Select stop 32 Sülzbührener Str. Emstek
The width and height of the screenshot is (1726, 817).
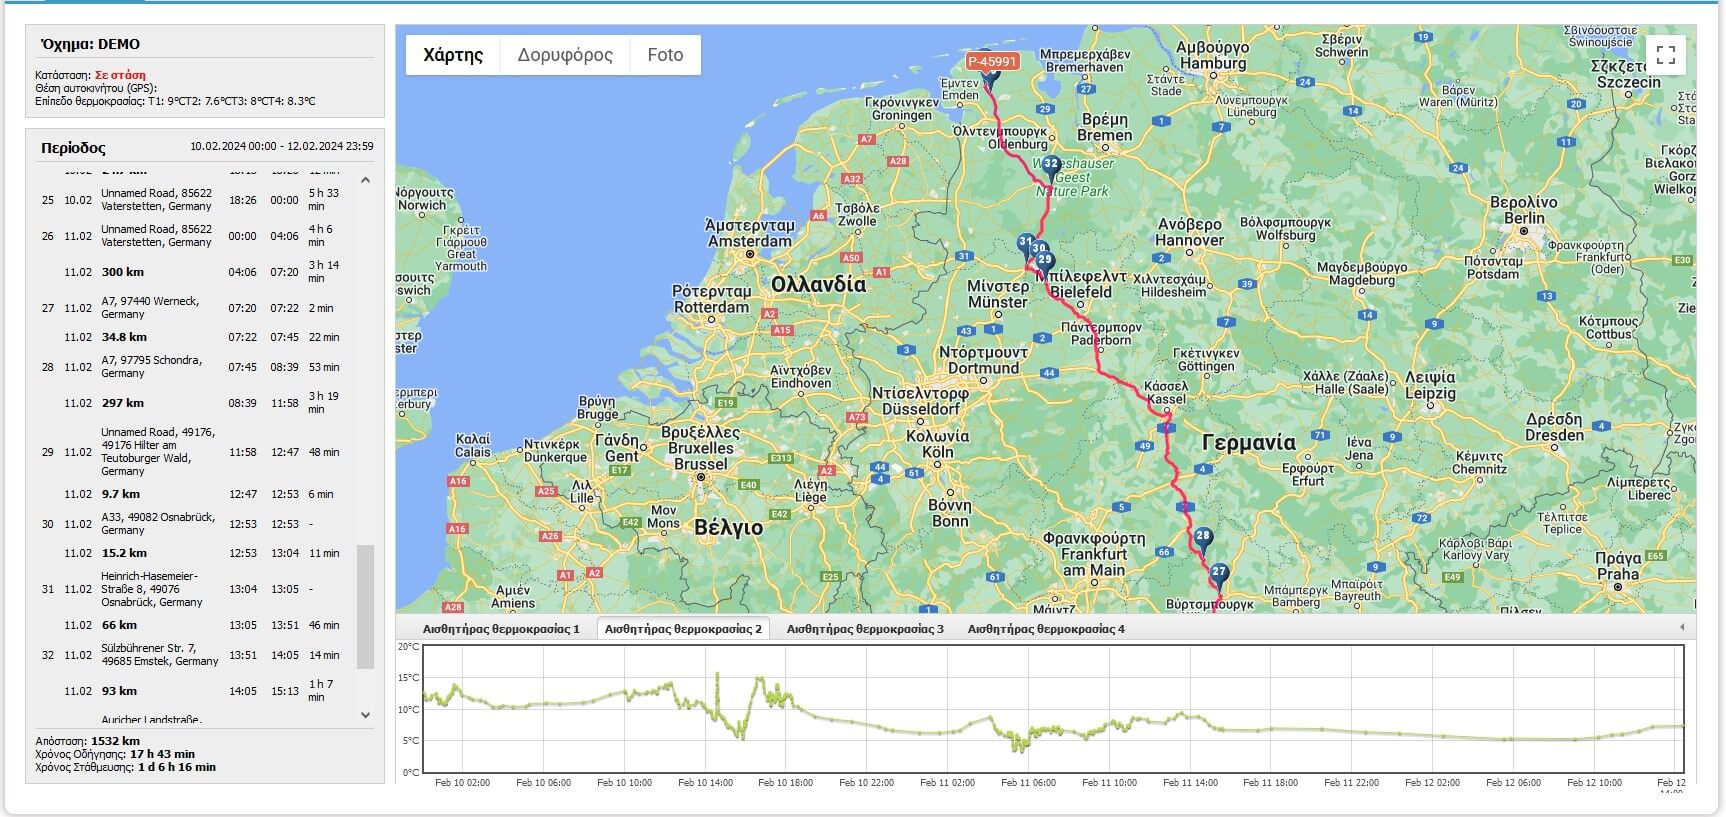194,655
